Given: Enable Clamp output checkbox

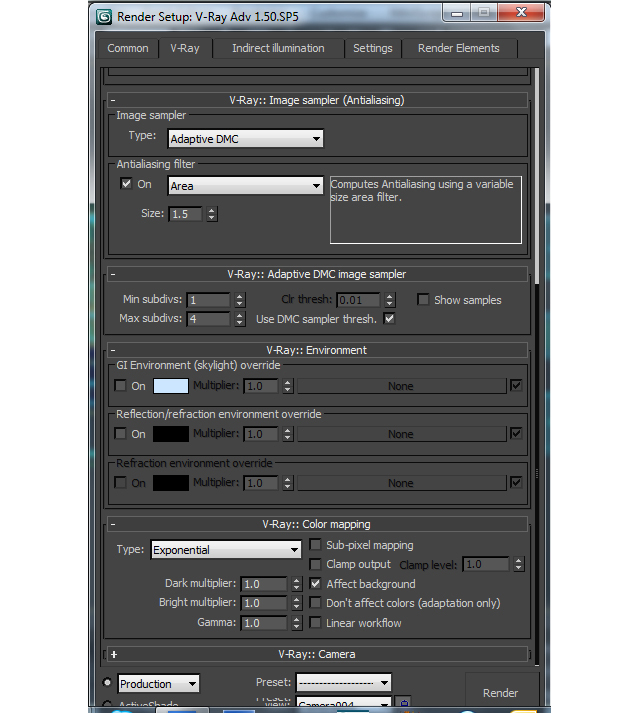Looking at the screenshot, I should coord(315,564).
